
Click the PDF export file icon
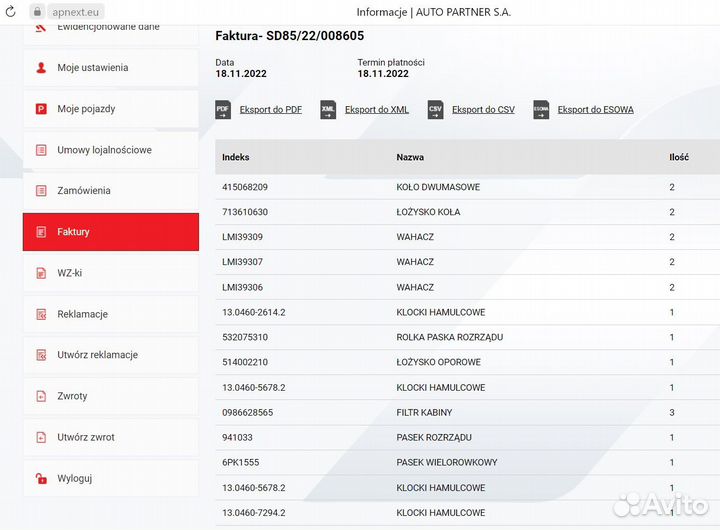coord(223,110)
